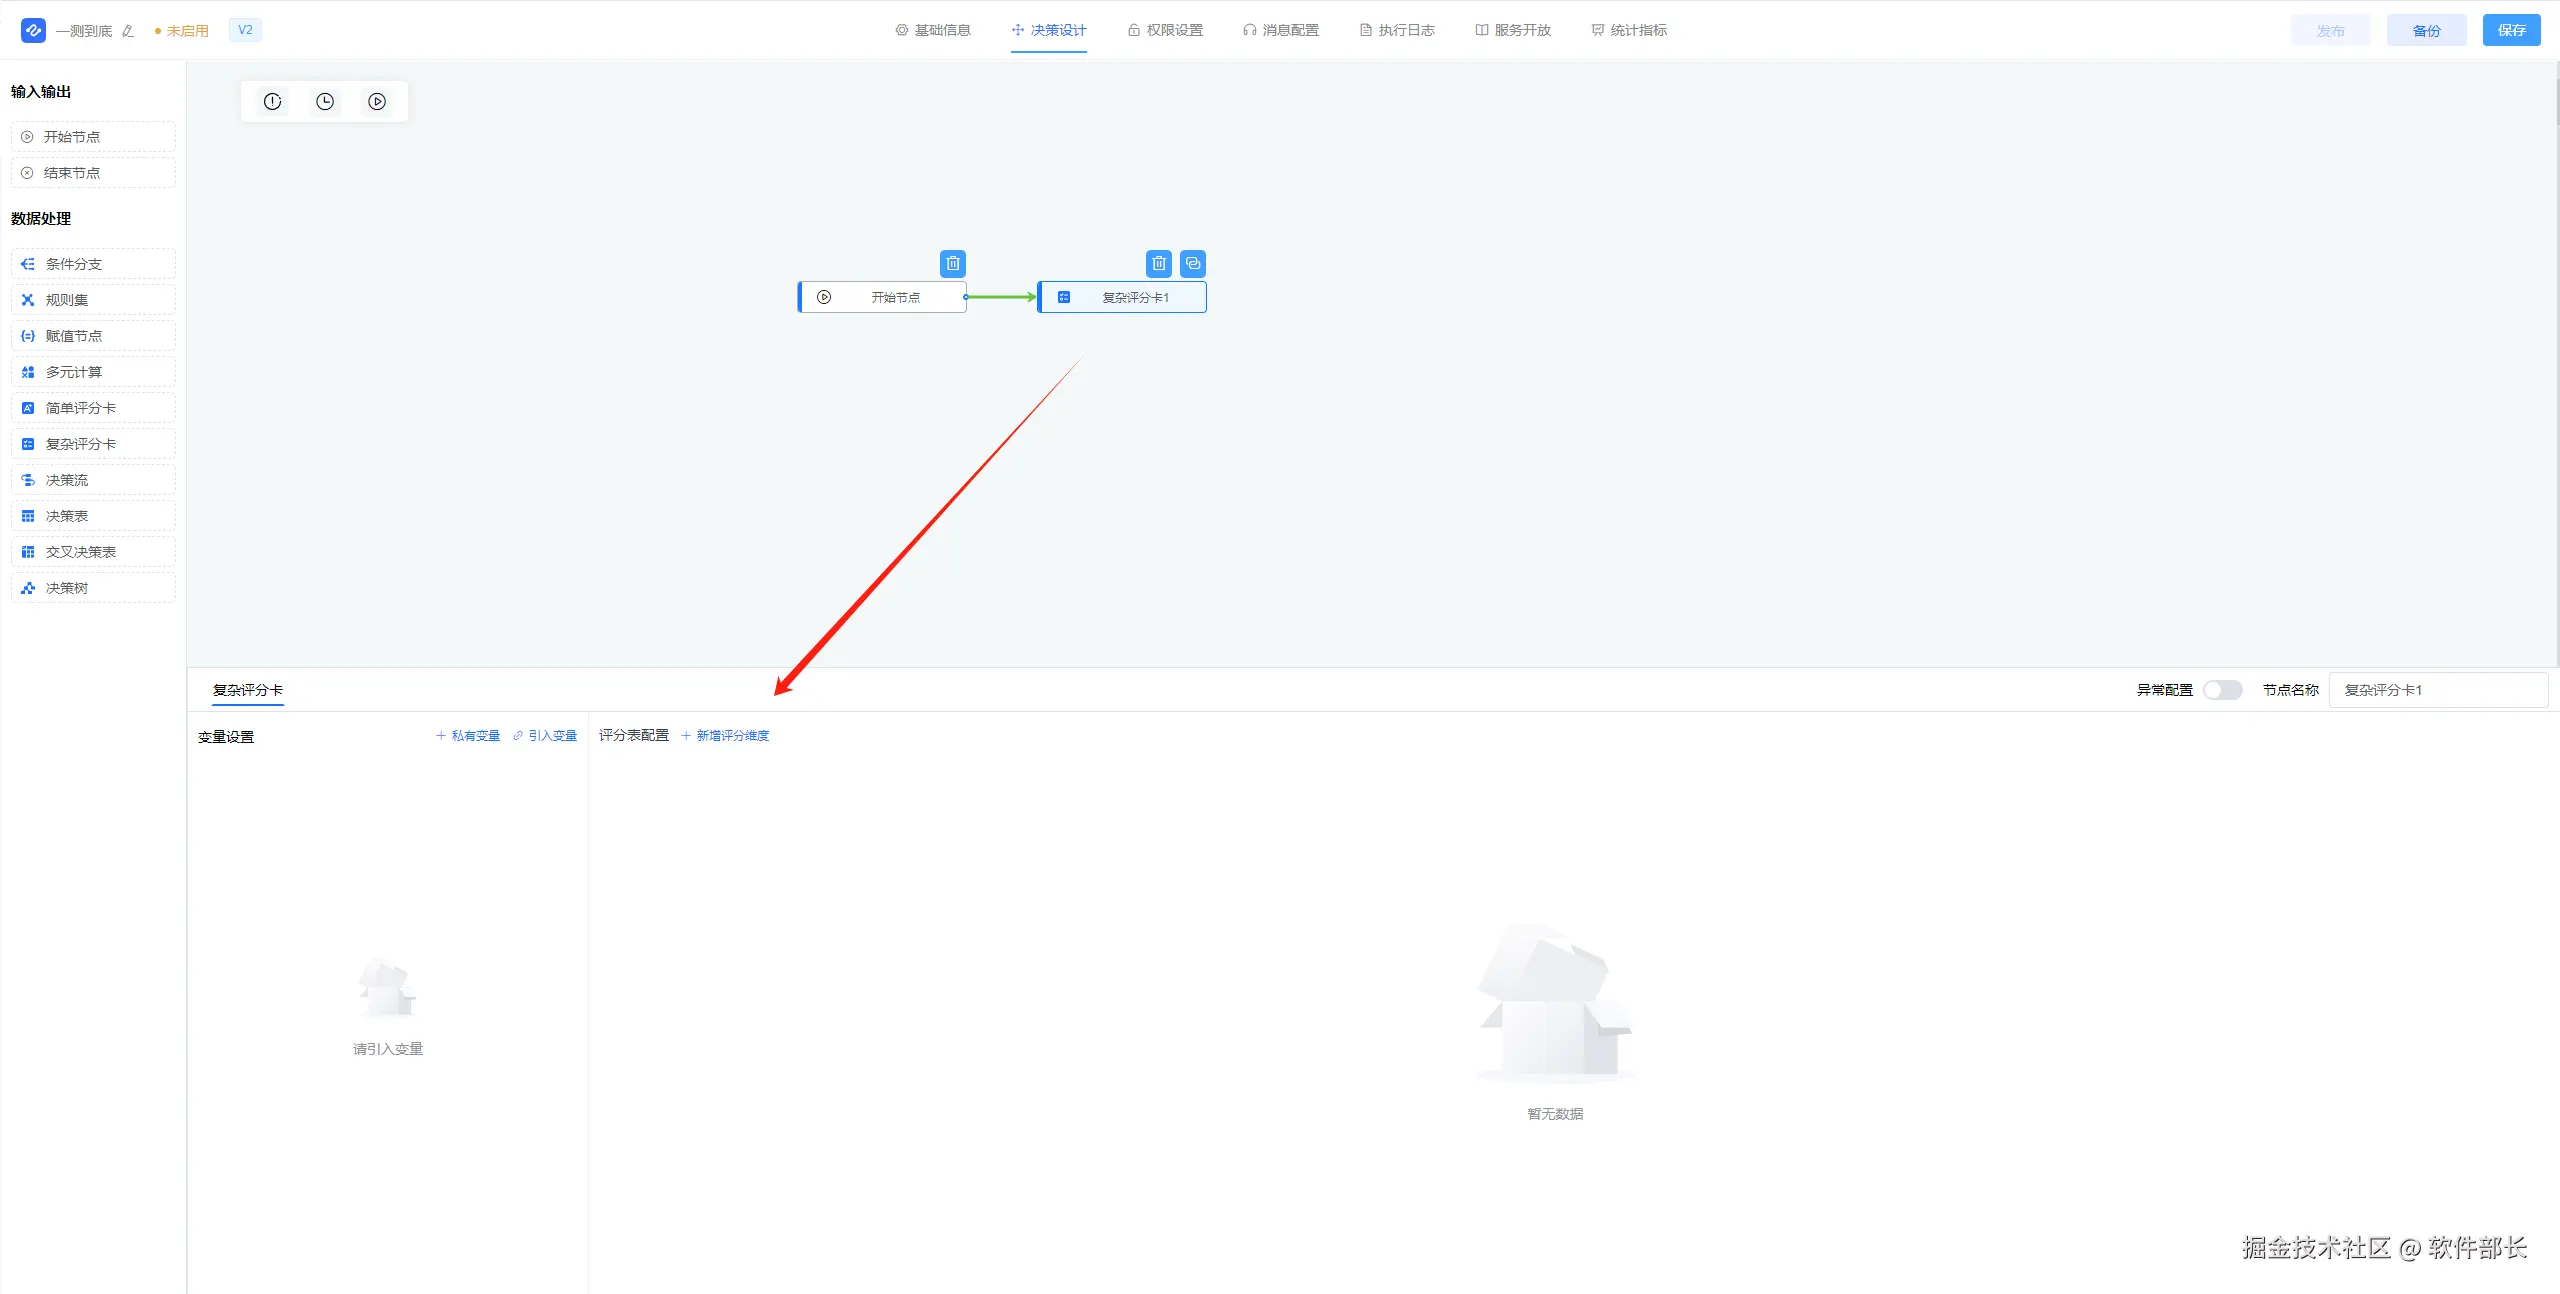Switch to the 执行日志 tab
The image size is (2560, 1294).
[x=1397, y=30]
